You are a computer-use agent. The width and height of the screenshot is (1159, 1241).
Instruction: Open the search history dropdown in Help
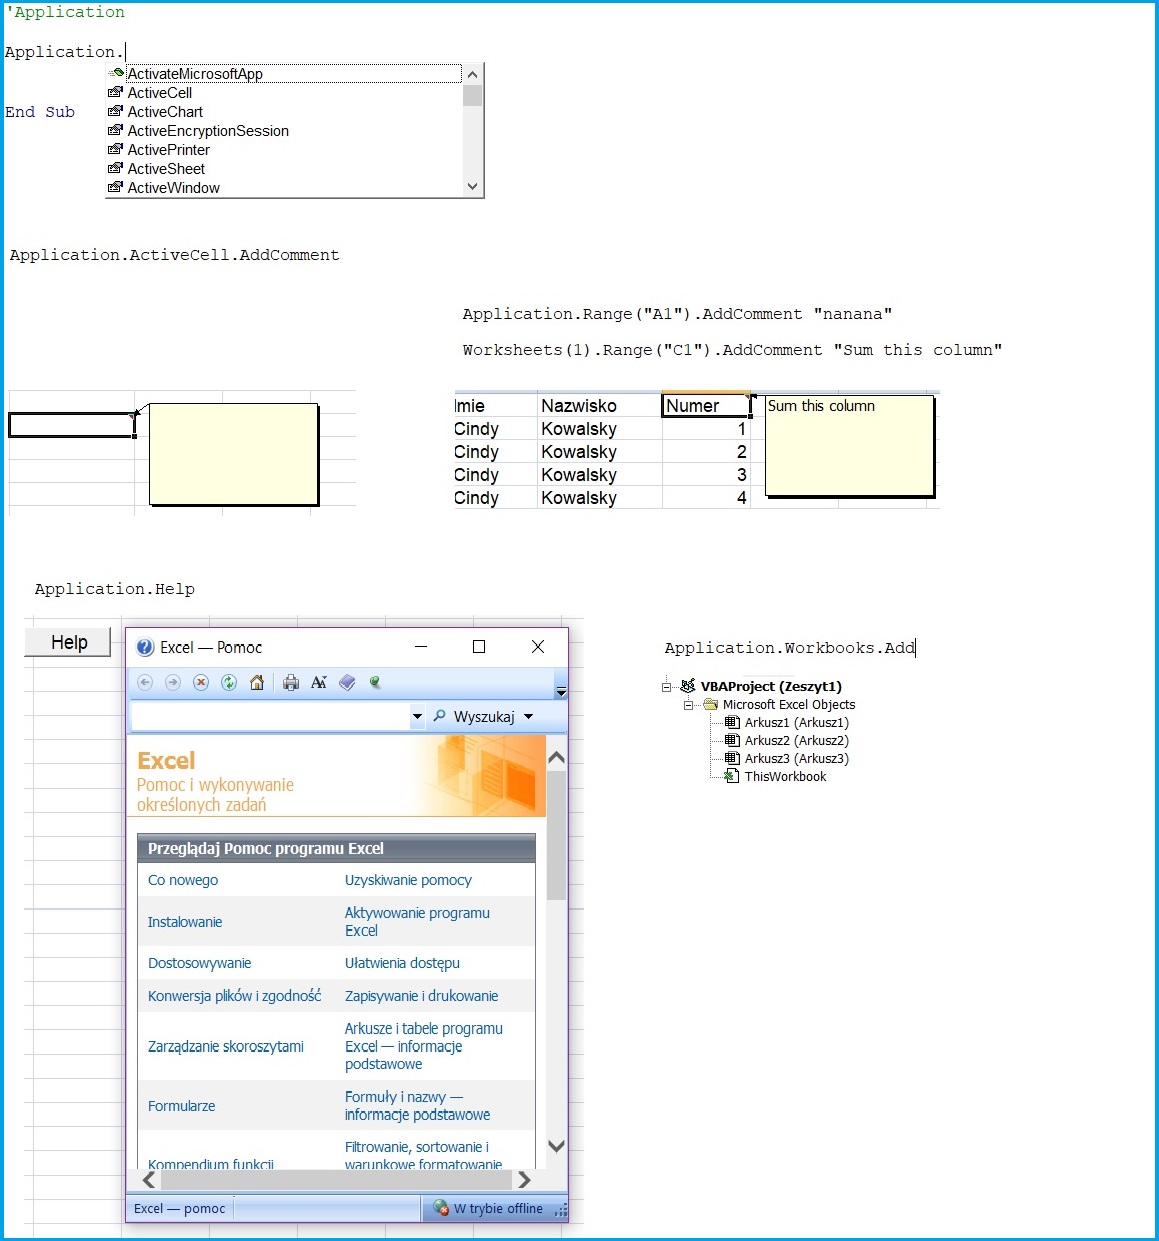coord(418,716)
